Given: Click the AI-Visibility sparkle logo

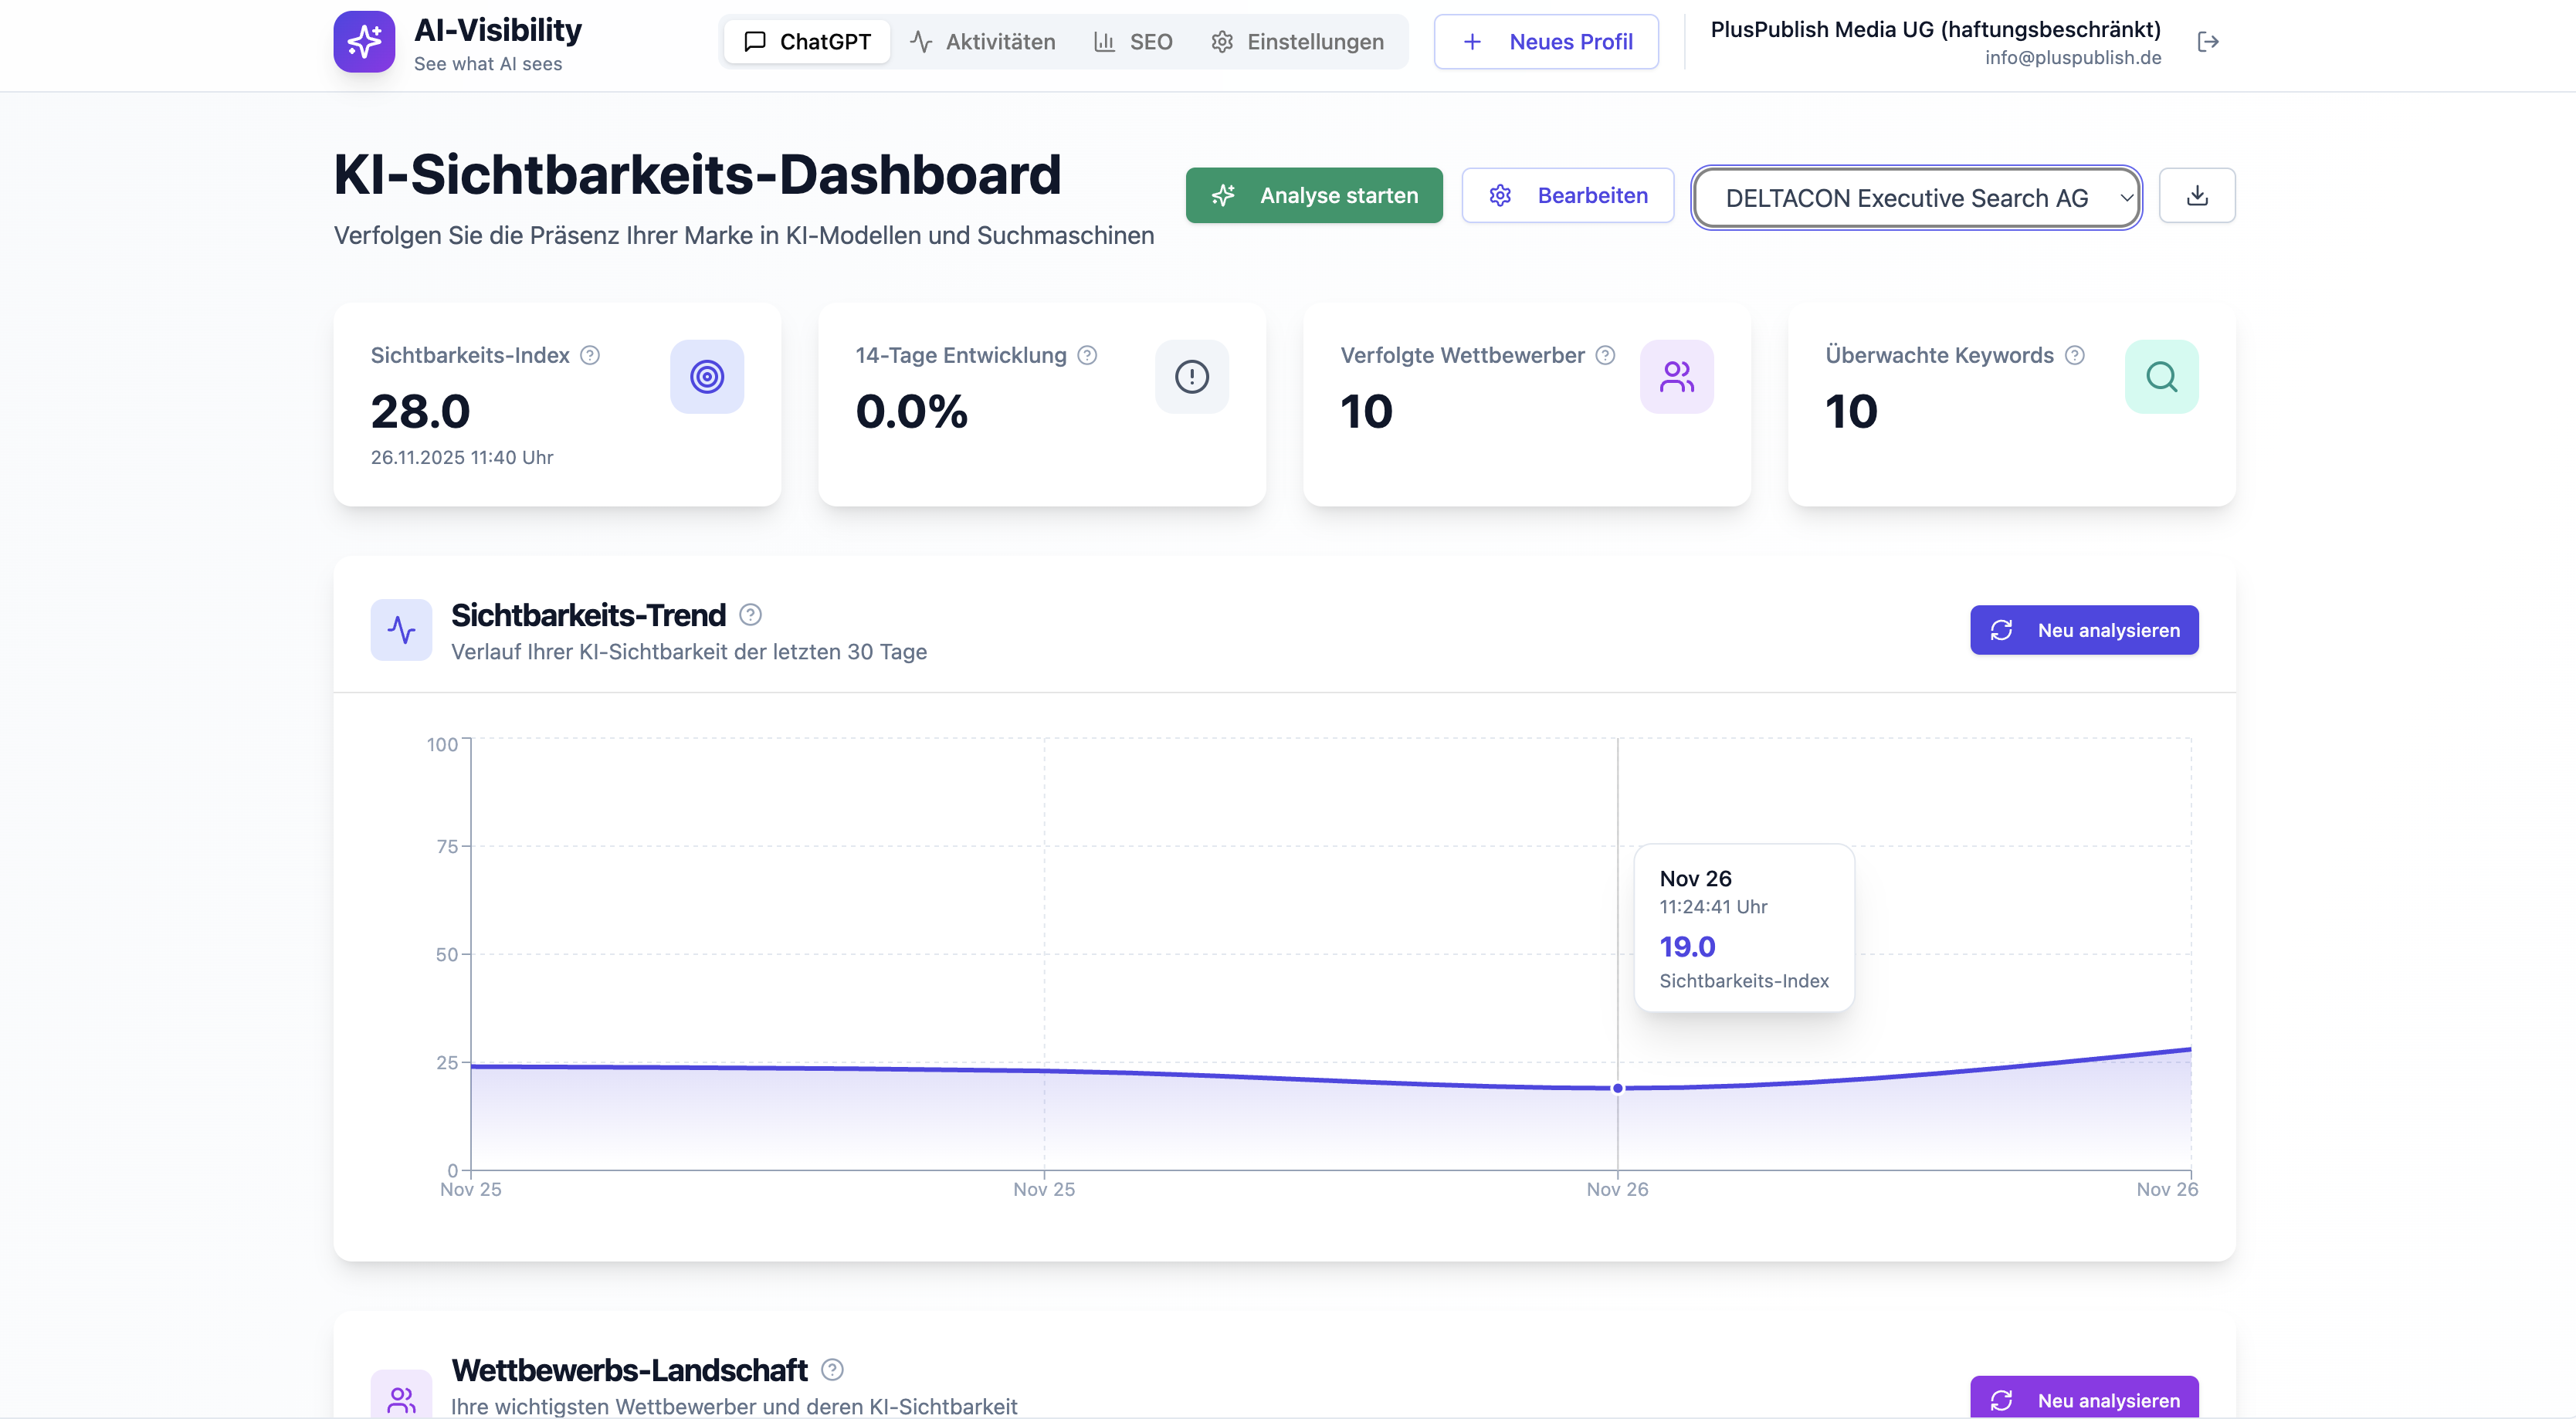Looking at the screenshot, I should pos(364,42).
